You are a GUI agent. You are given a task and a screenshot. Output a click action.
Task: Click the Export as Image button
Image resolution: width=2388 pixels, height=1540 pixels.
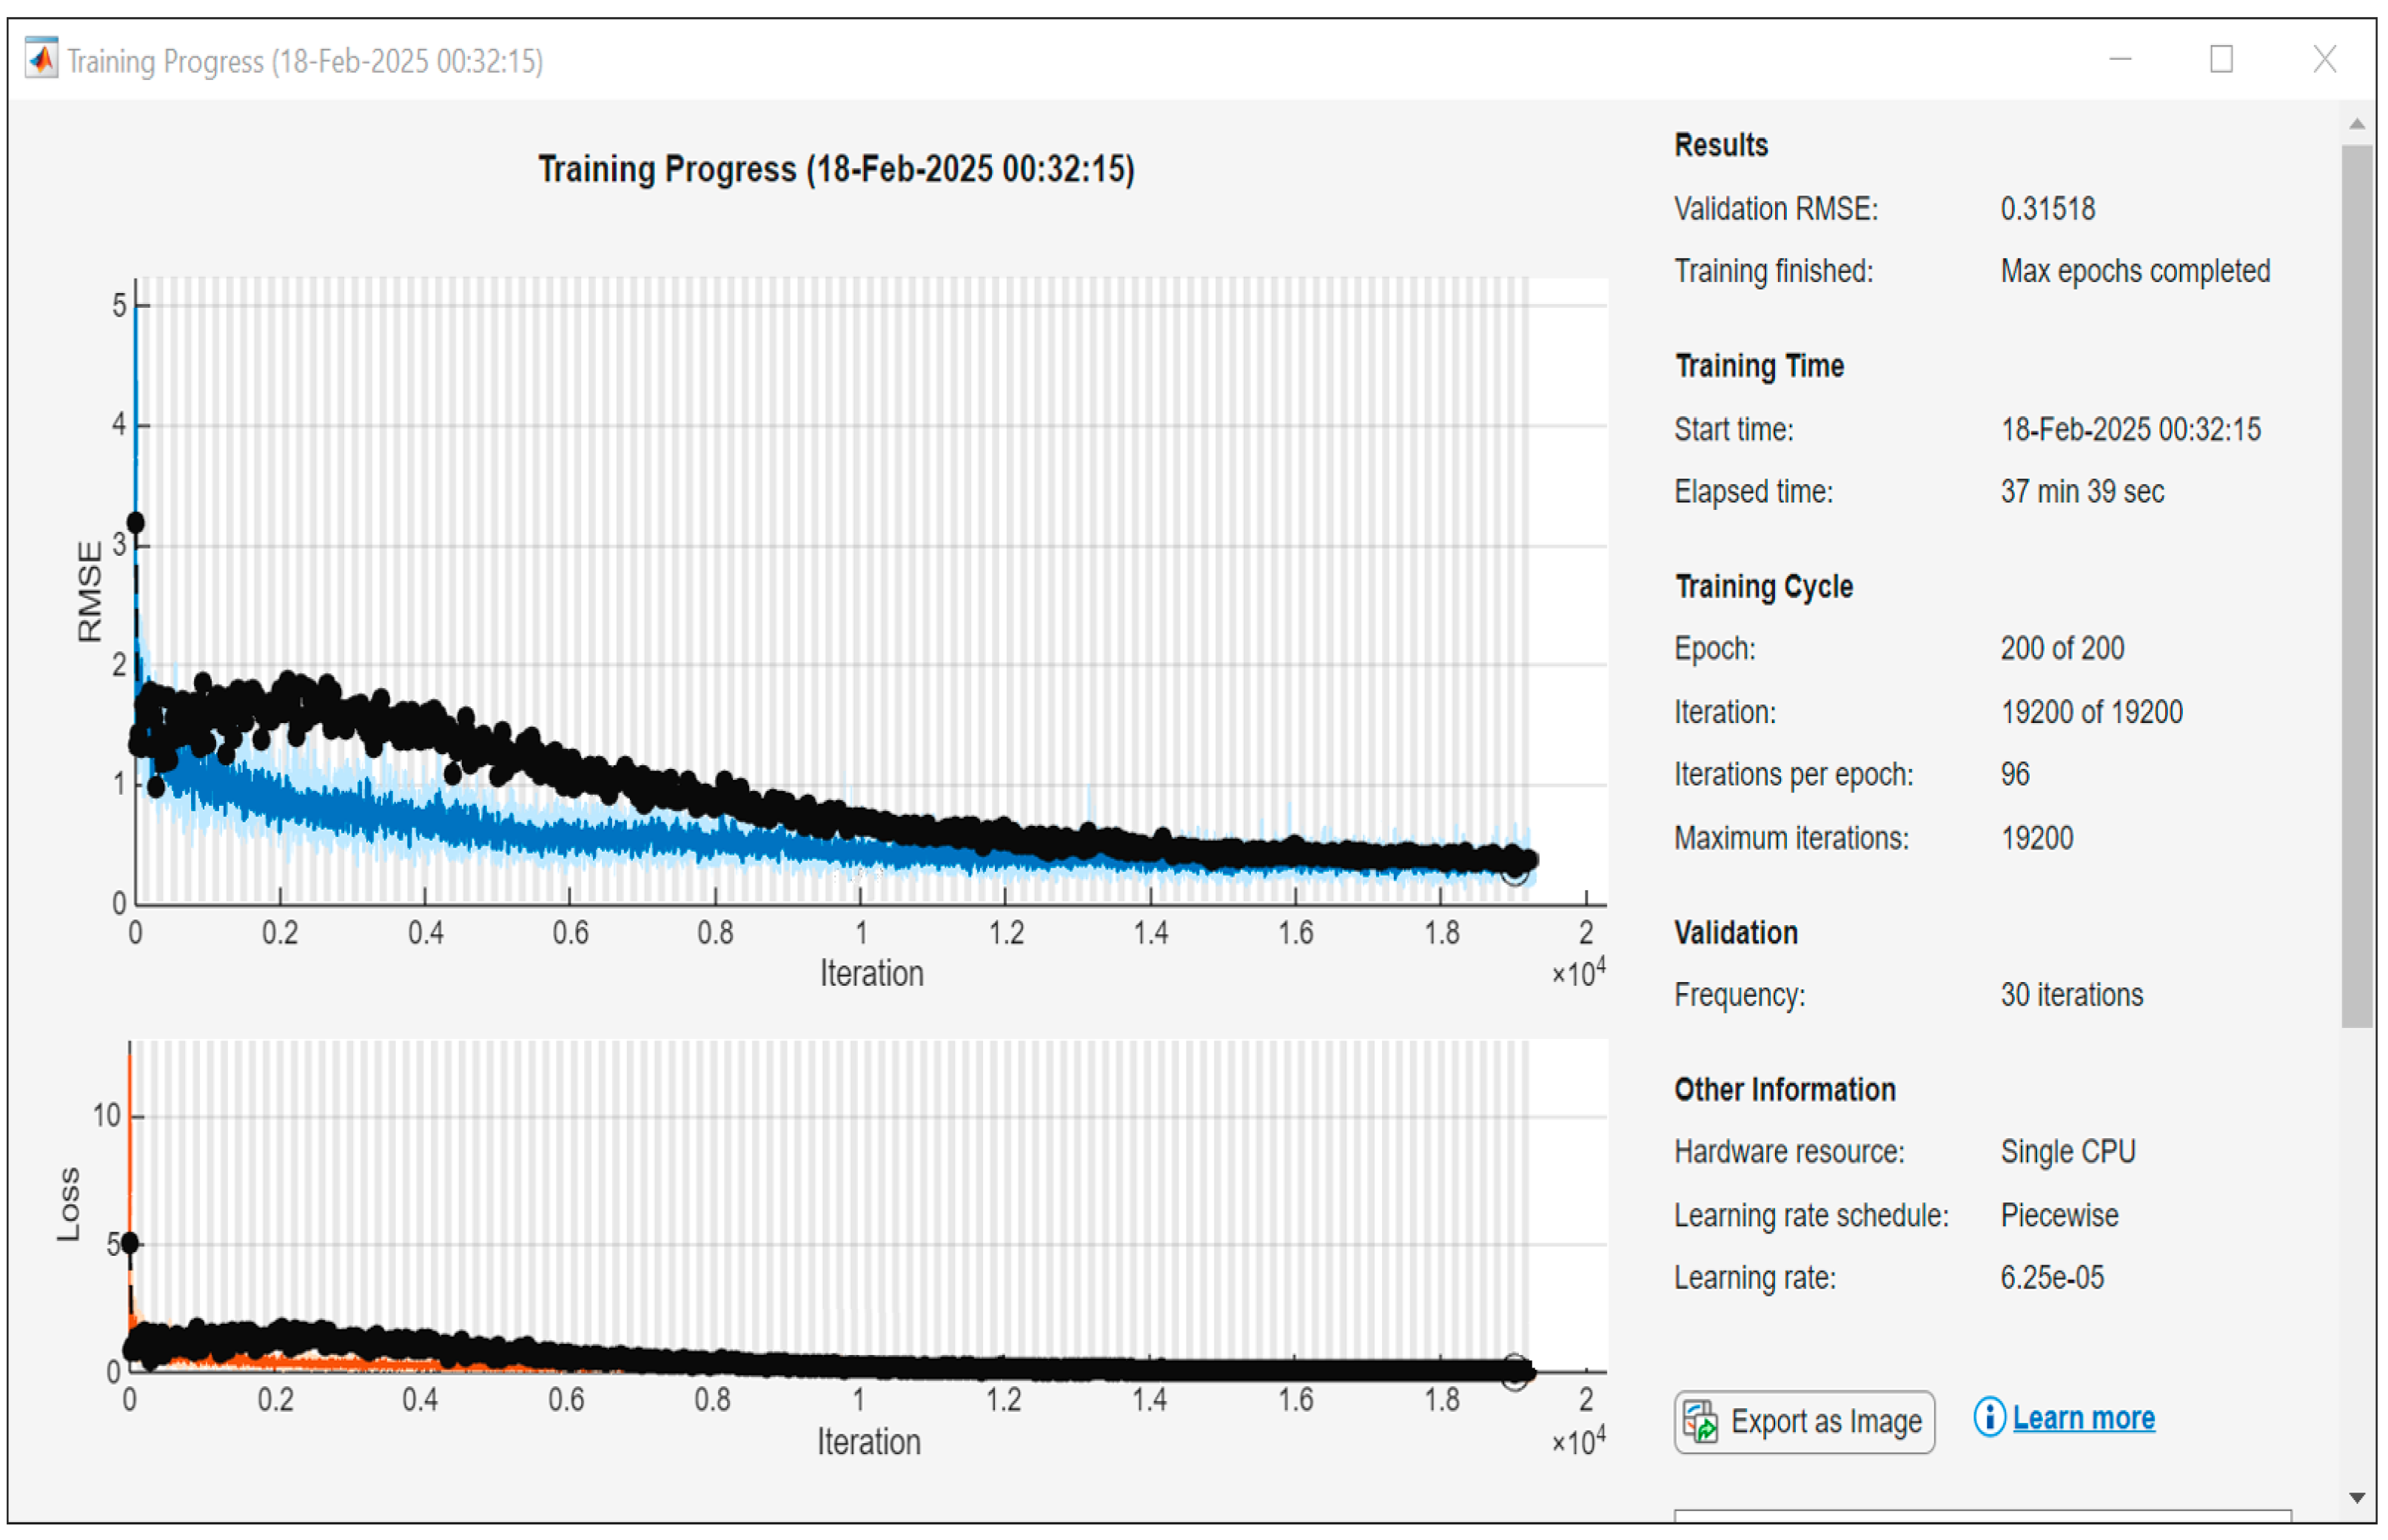click(1804, 1422)
